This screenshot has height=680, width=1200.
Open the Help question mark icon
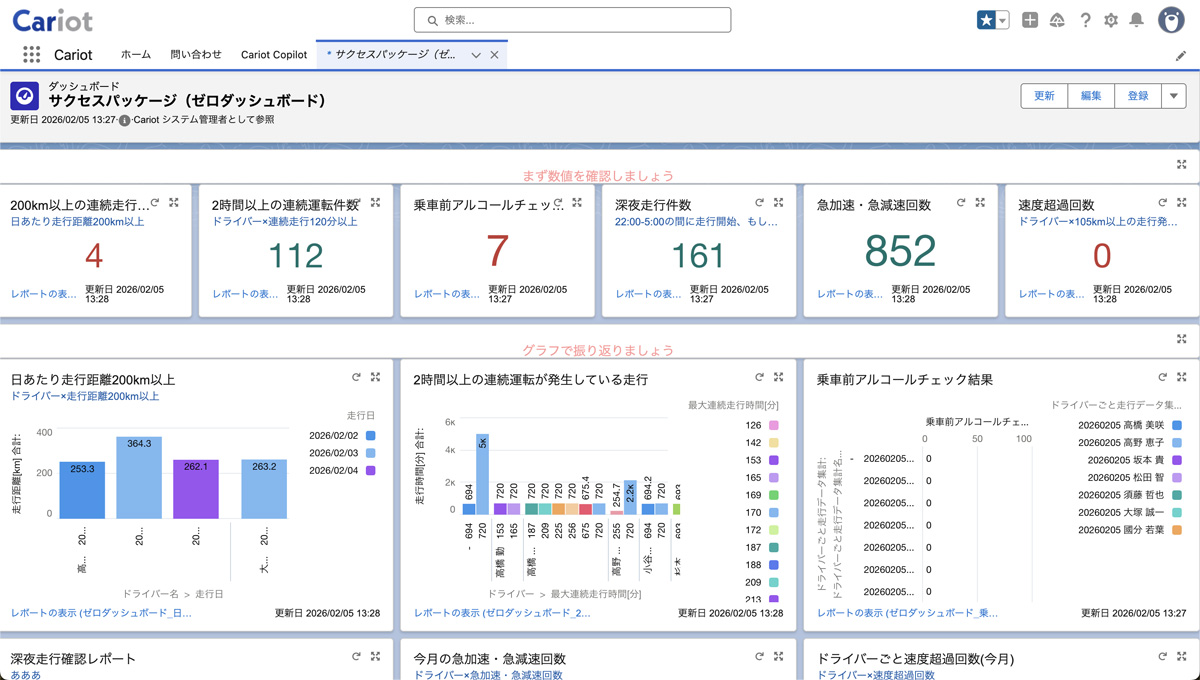pos(1085,20)
